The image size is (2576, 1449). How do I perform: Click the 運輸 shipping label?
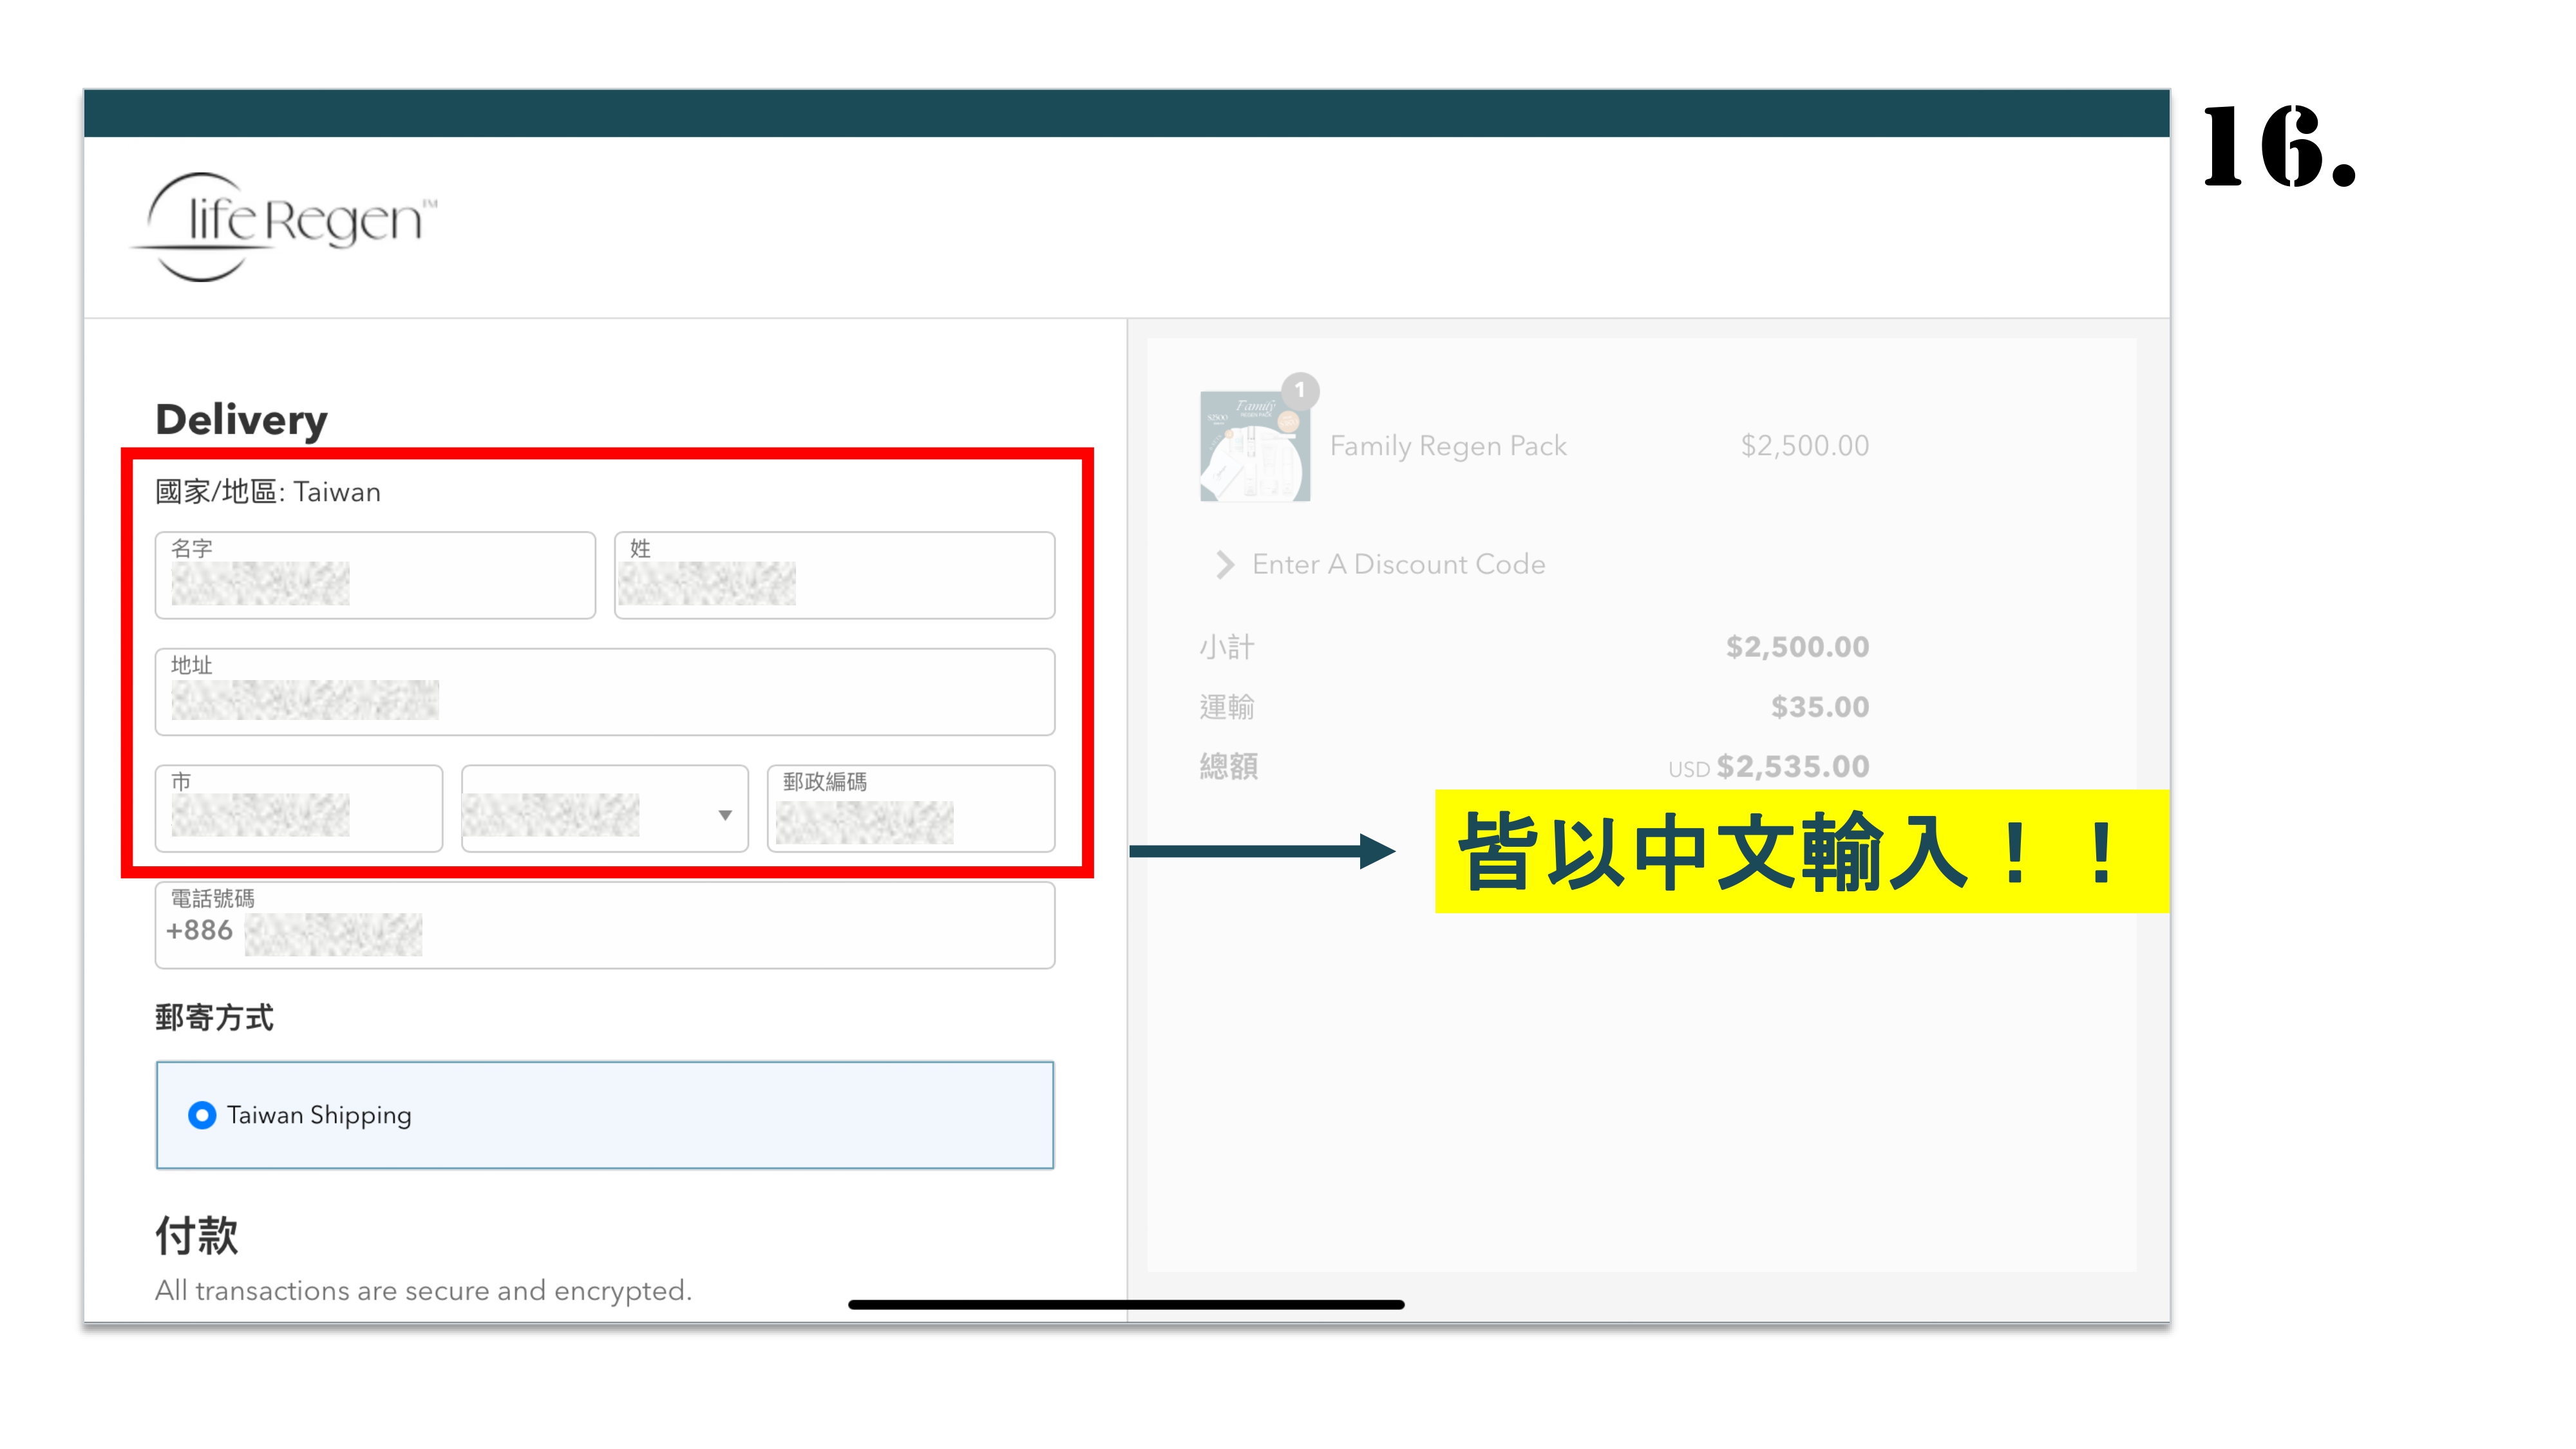[1227, 707]
